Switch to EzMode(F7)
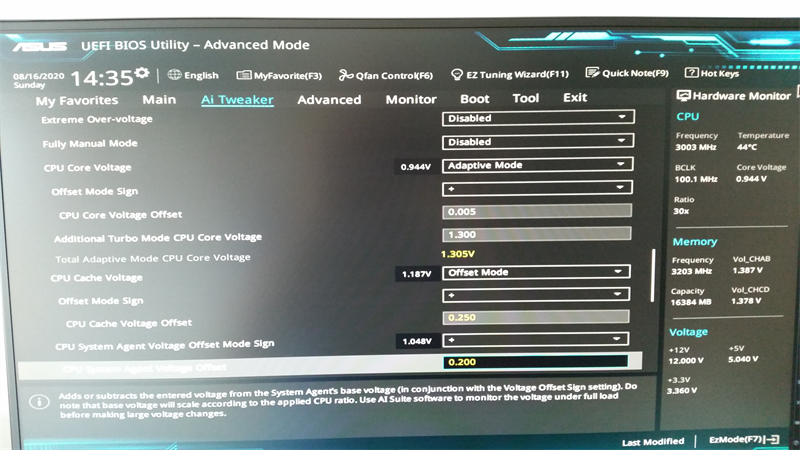The image size is (800, 450). pos(744,439)
